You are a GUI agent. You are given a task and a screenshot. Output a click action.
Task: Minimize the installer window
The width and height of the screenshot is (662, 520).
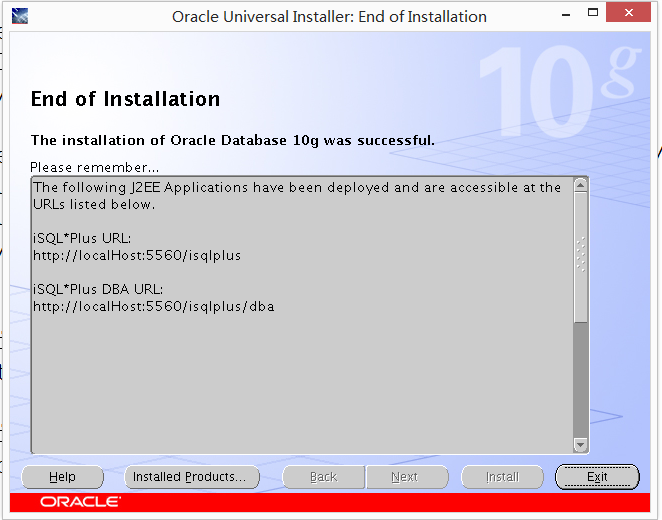(566, 15)
